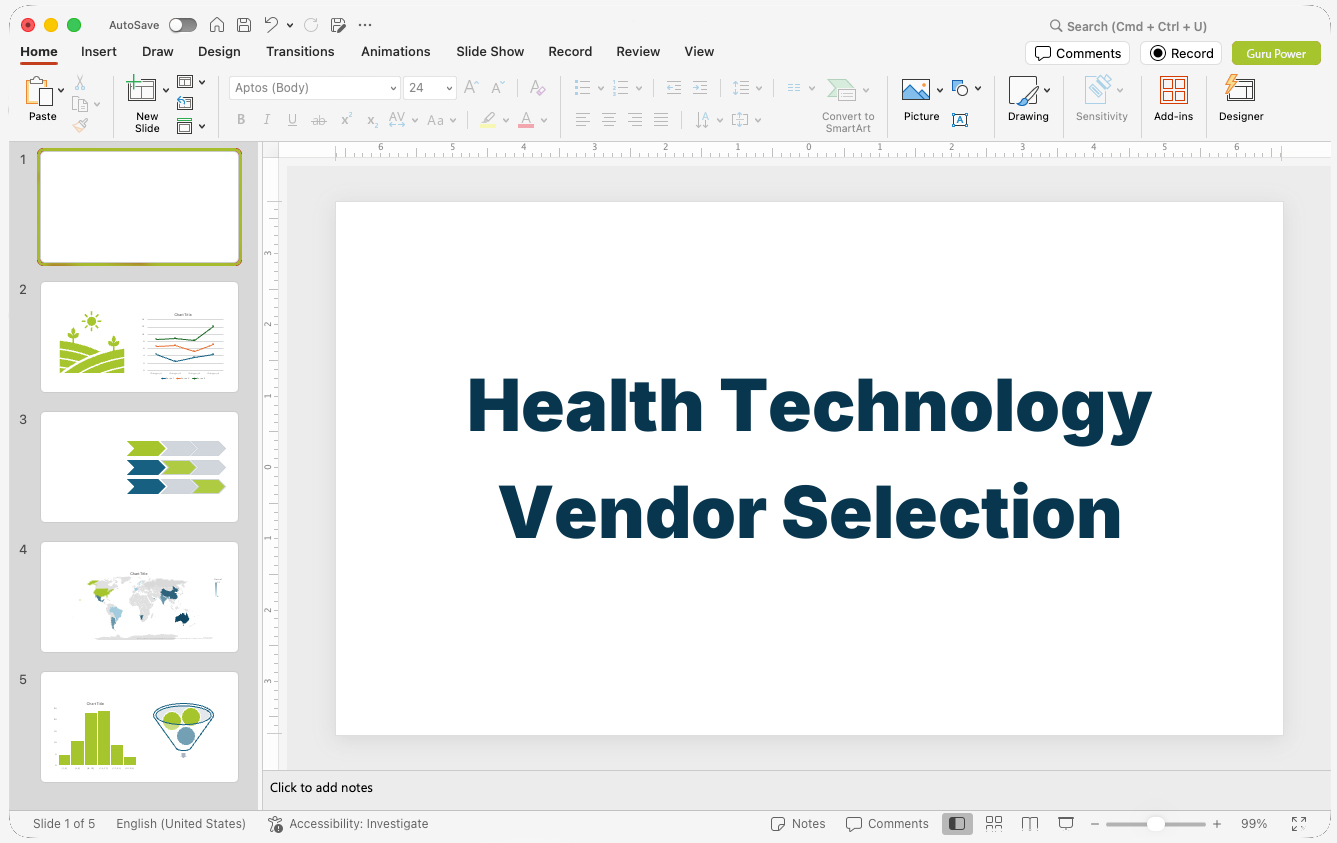The image size is (1337, 843).
Task: Click the Reset slide icon
Action: click(x=185, y=103)
